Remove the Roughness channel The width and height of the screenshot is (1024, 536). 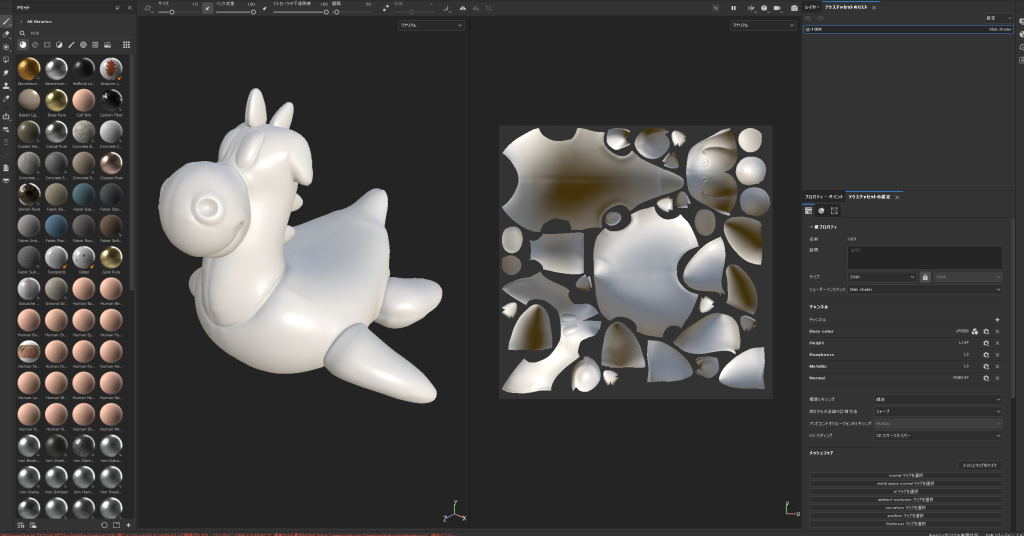(x=997, y=355)
